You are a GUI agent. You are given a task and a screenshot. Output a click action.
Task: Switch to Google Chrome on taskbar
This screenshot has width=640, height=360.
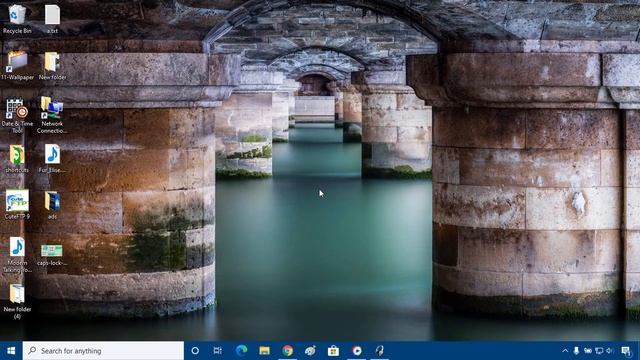287,351
